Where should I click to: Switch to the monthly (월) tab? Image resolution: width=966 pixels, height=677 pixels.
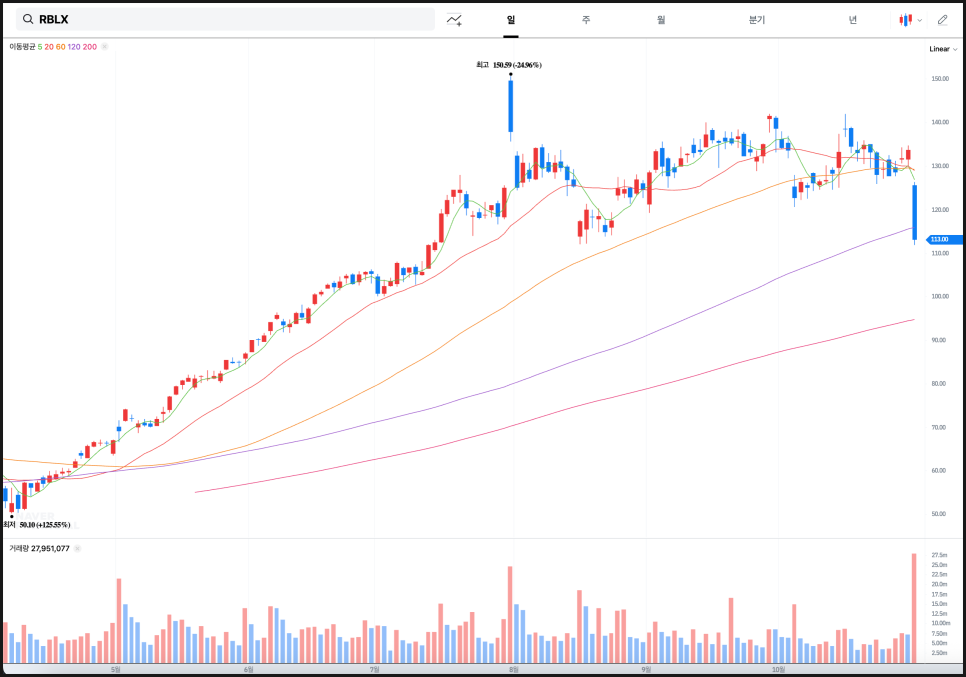(x=661, y=19)
